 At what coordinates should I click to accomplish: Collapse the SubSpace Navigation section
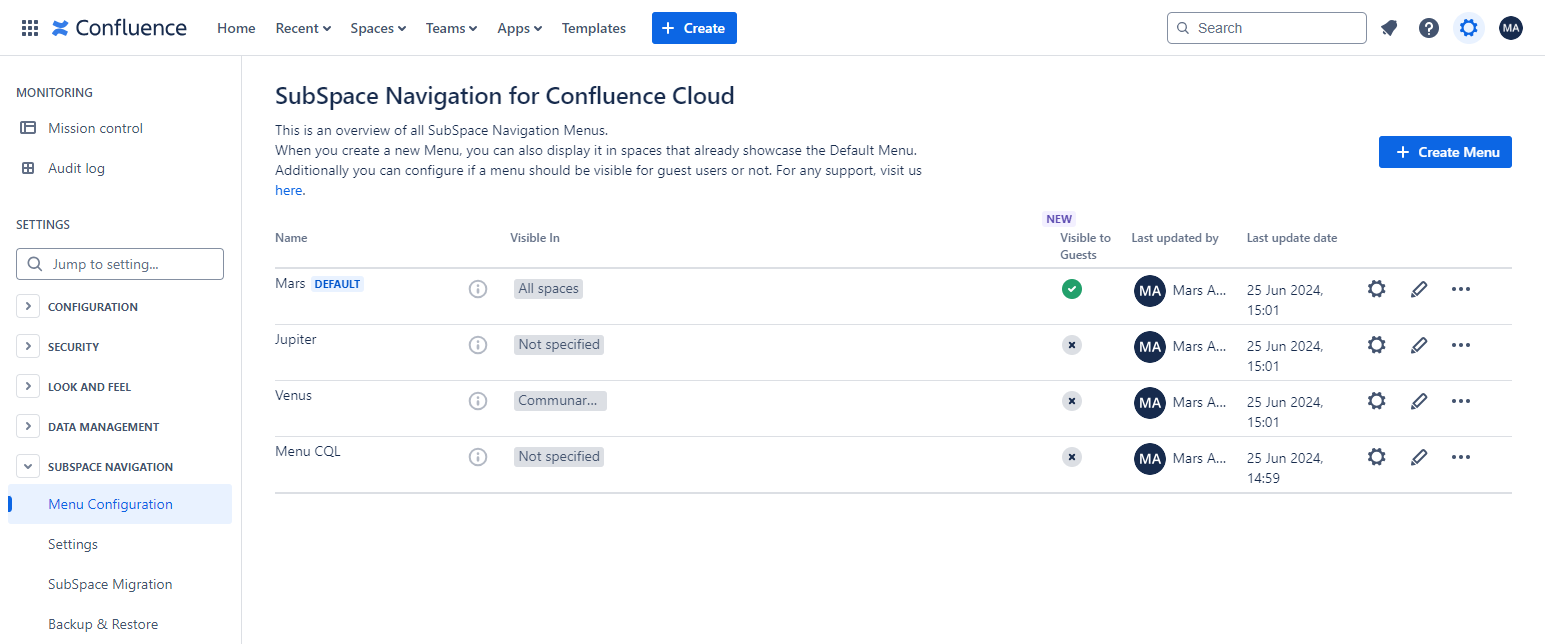coord(28,467)
